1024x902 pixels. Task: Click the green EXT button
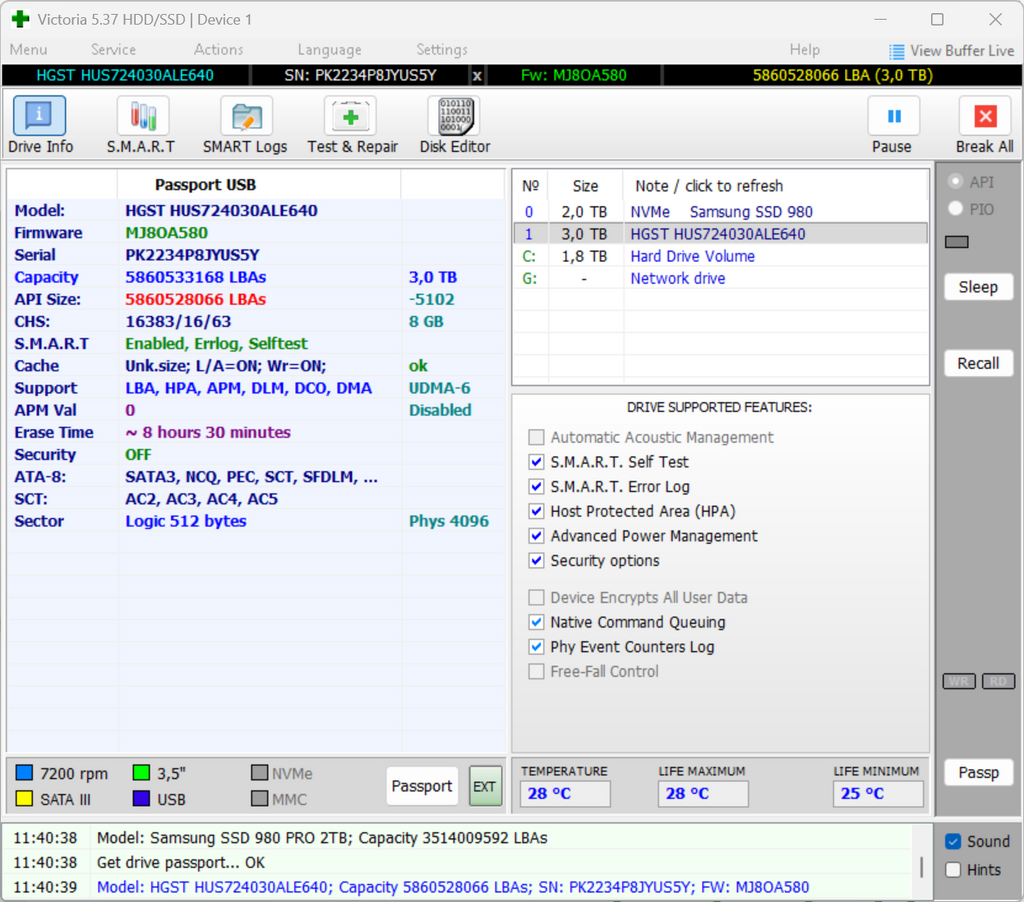(485, 786)
